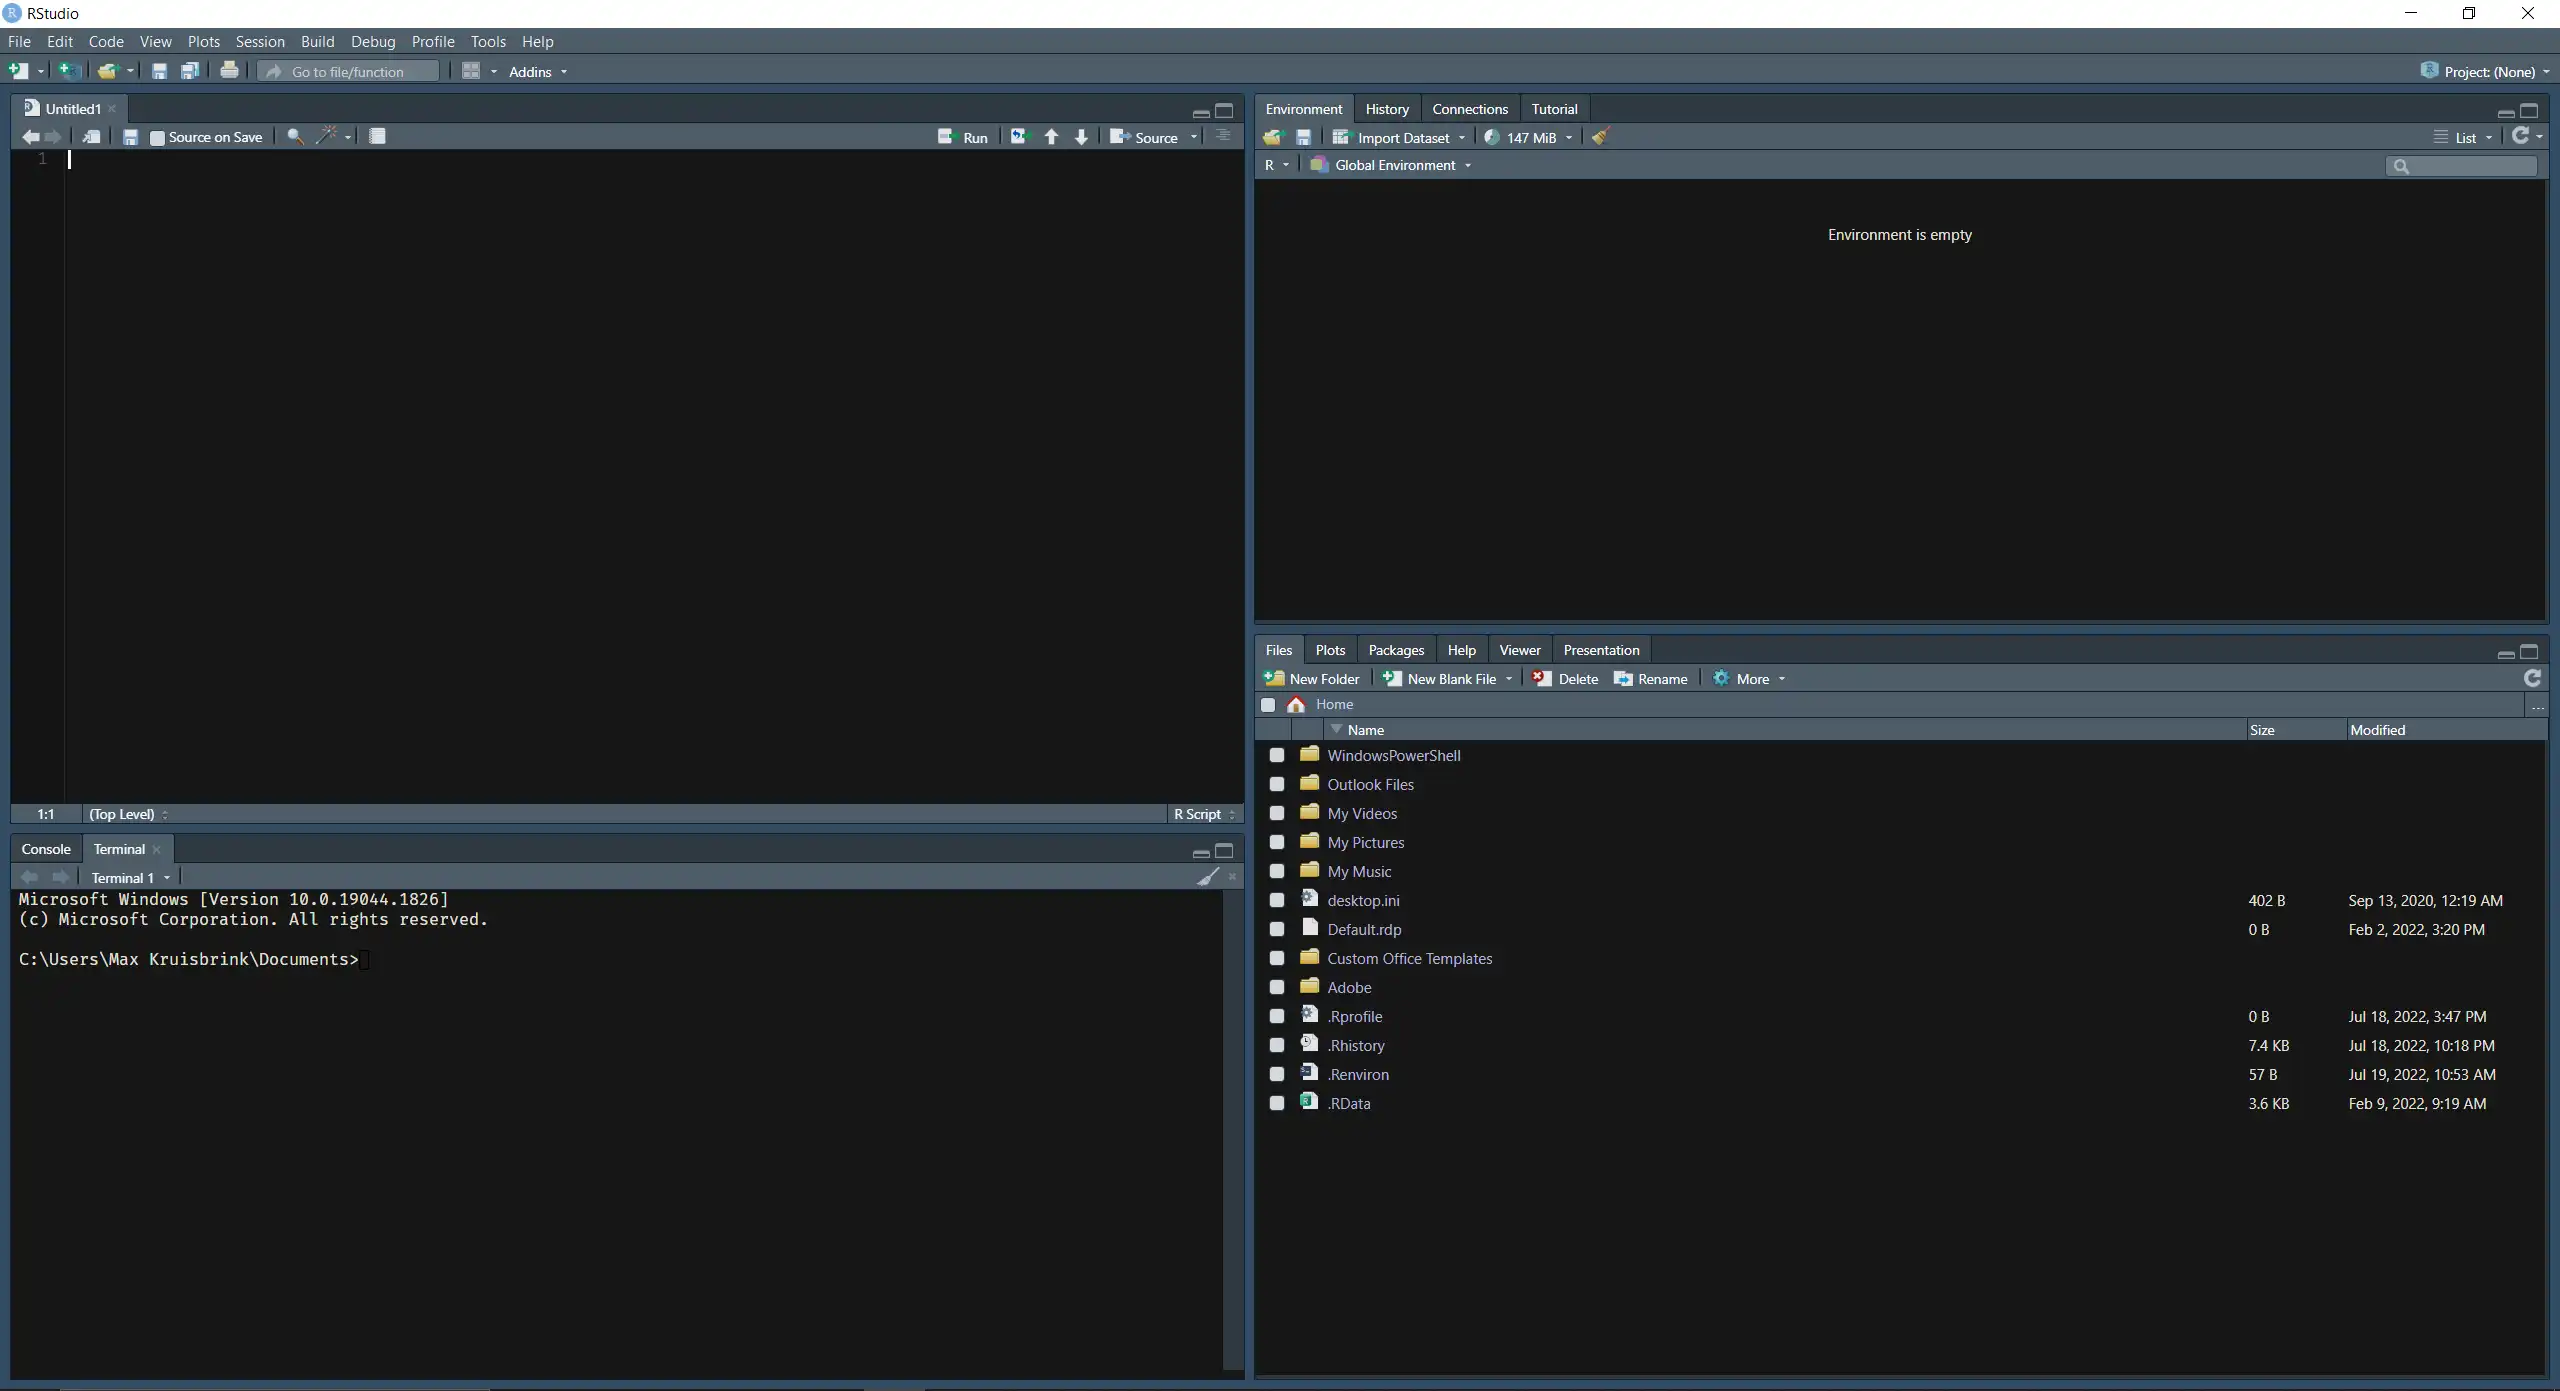Switch to the Console tab
2560x1391 pixels.
coord(46,849)
